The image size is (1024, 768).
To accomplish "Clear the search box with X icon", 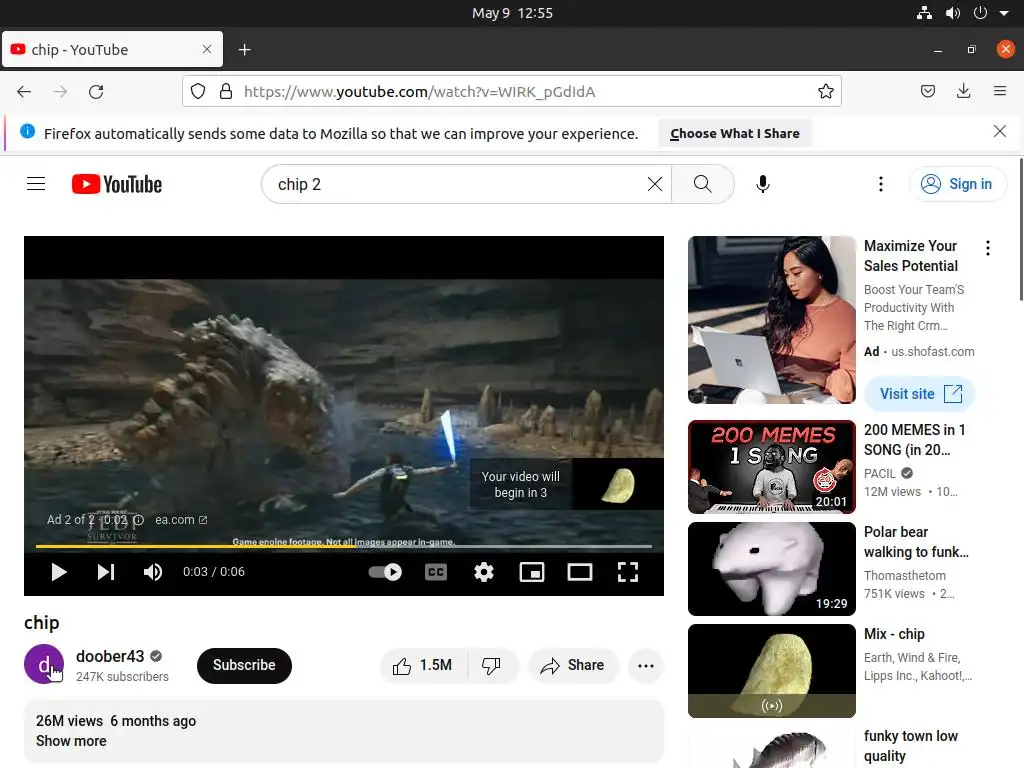I will tap(654, 184).
